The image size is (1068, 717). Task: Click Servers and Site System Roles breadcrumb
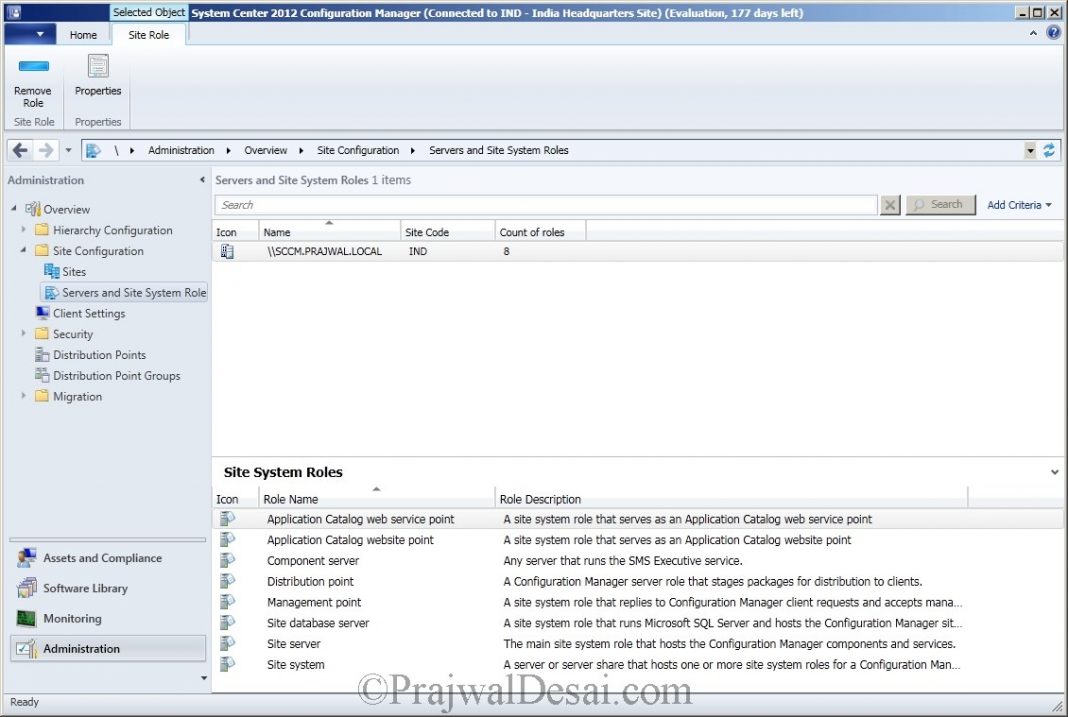pos(499,150)
